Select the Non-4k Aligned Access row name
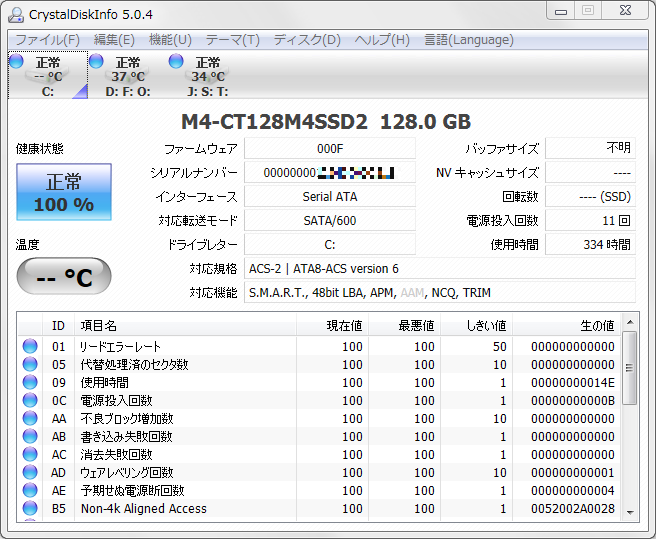656x539 pixels. point(144,508)
